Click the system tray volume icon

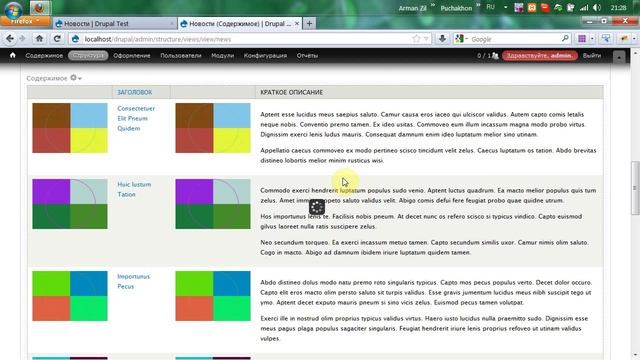(x=597, y=7)
